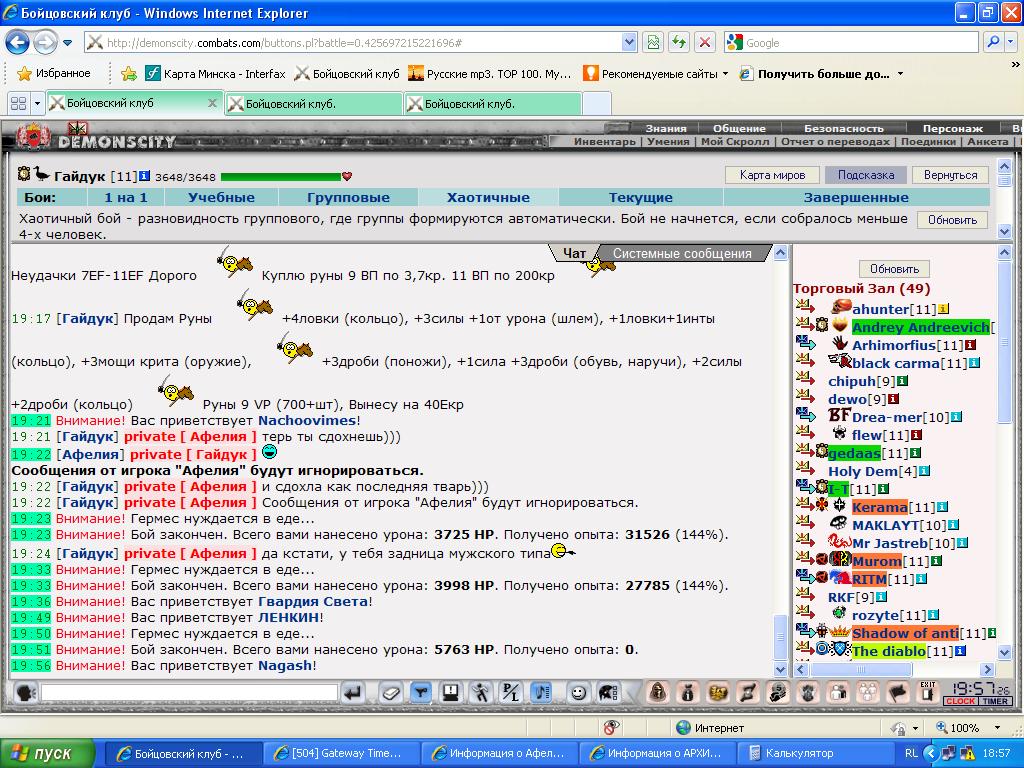
Task: Open the Безопасность top menu
Action: point(843,128)
